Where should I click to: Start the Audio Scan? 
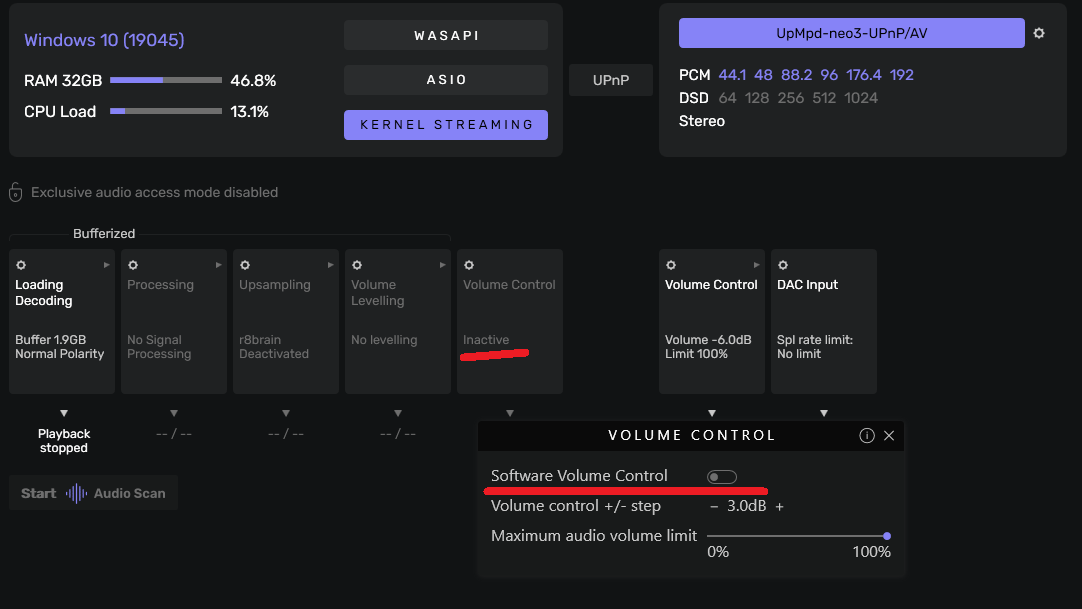click(93, 493)
